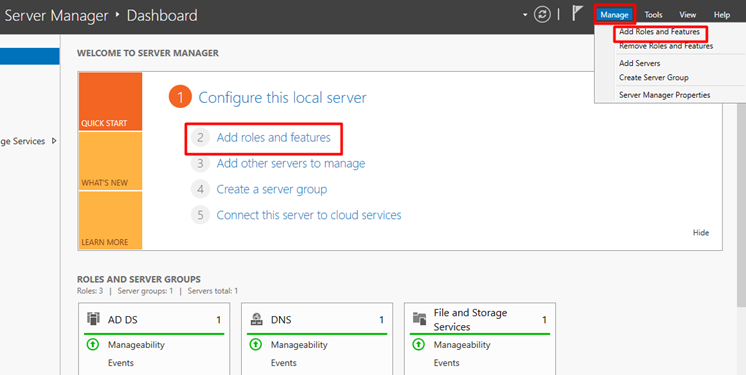Click the vertical scrollbar on right edge
The height and width of the screenshot is (375, 746).
pyautogui.click(x=742, y=190)
